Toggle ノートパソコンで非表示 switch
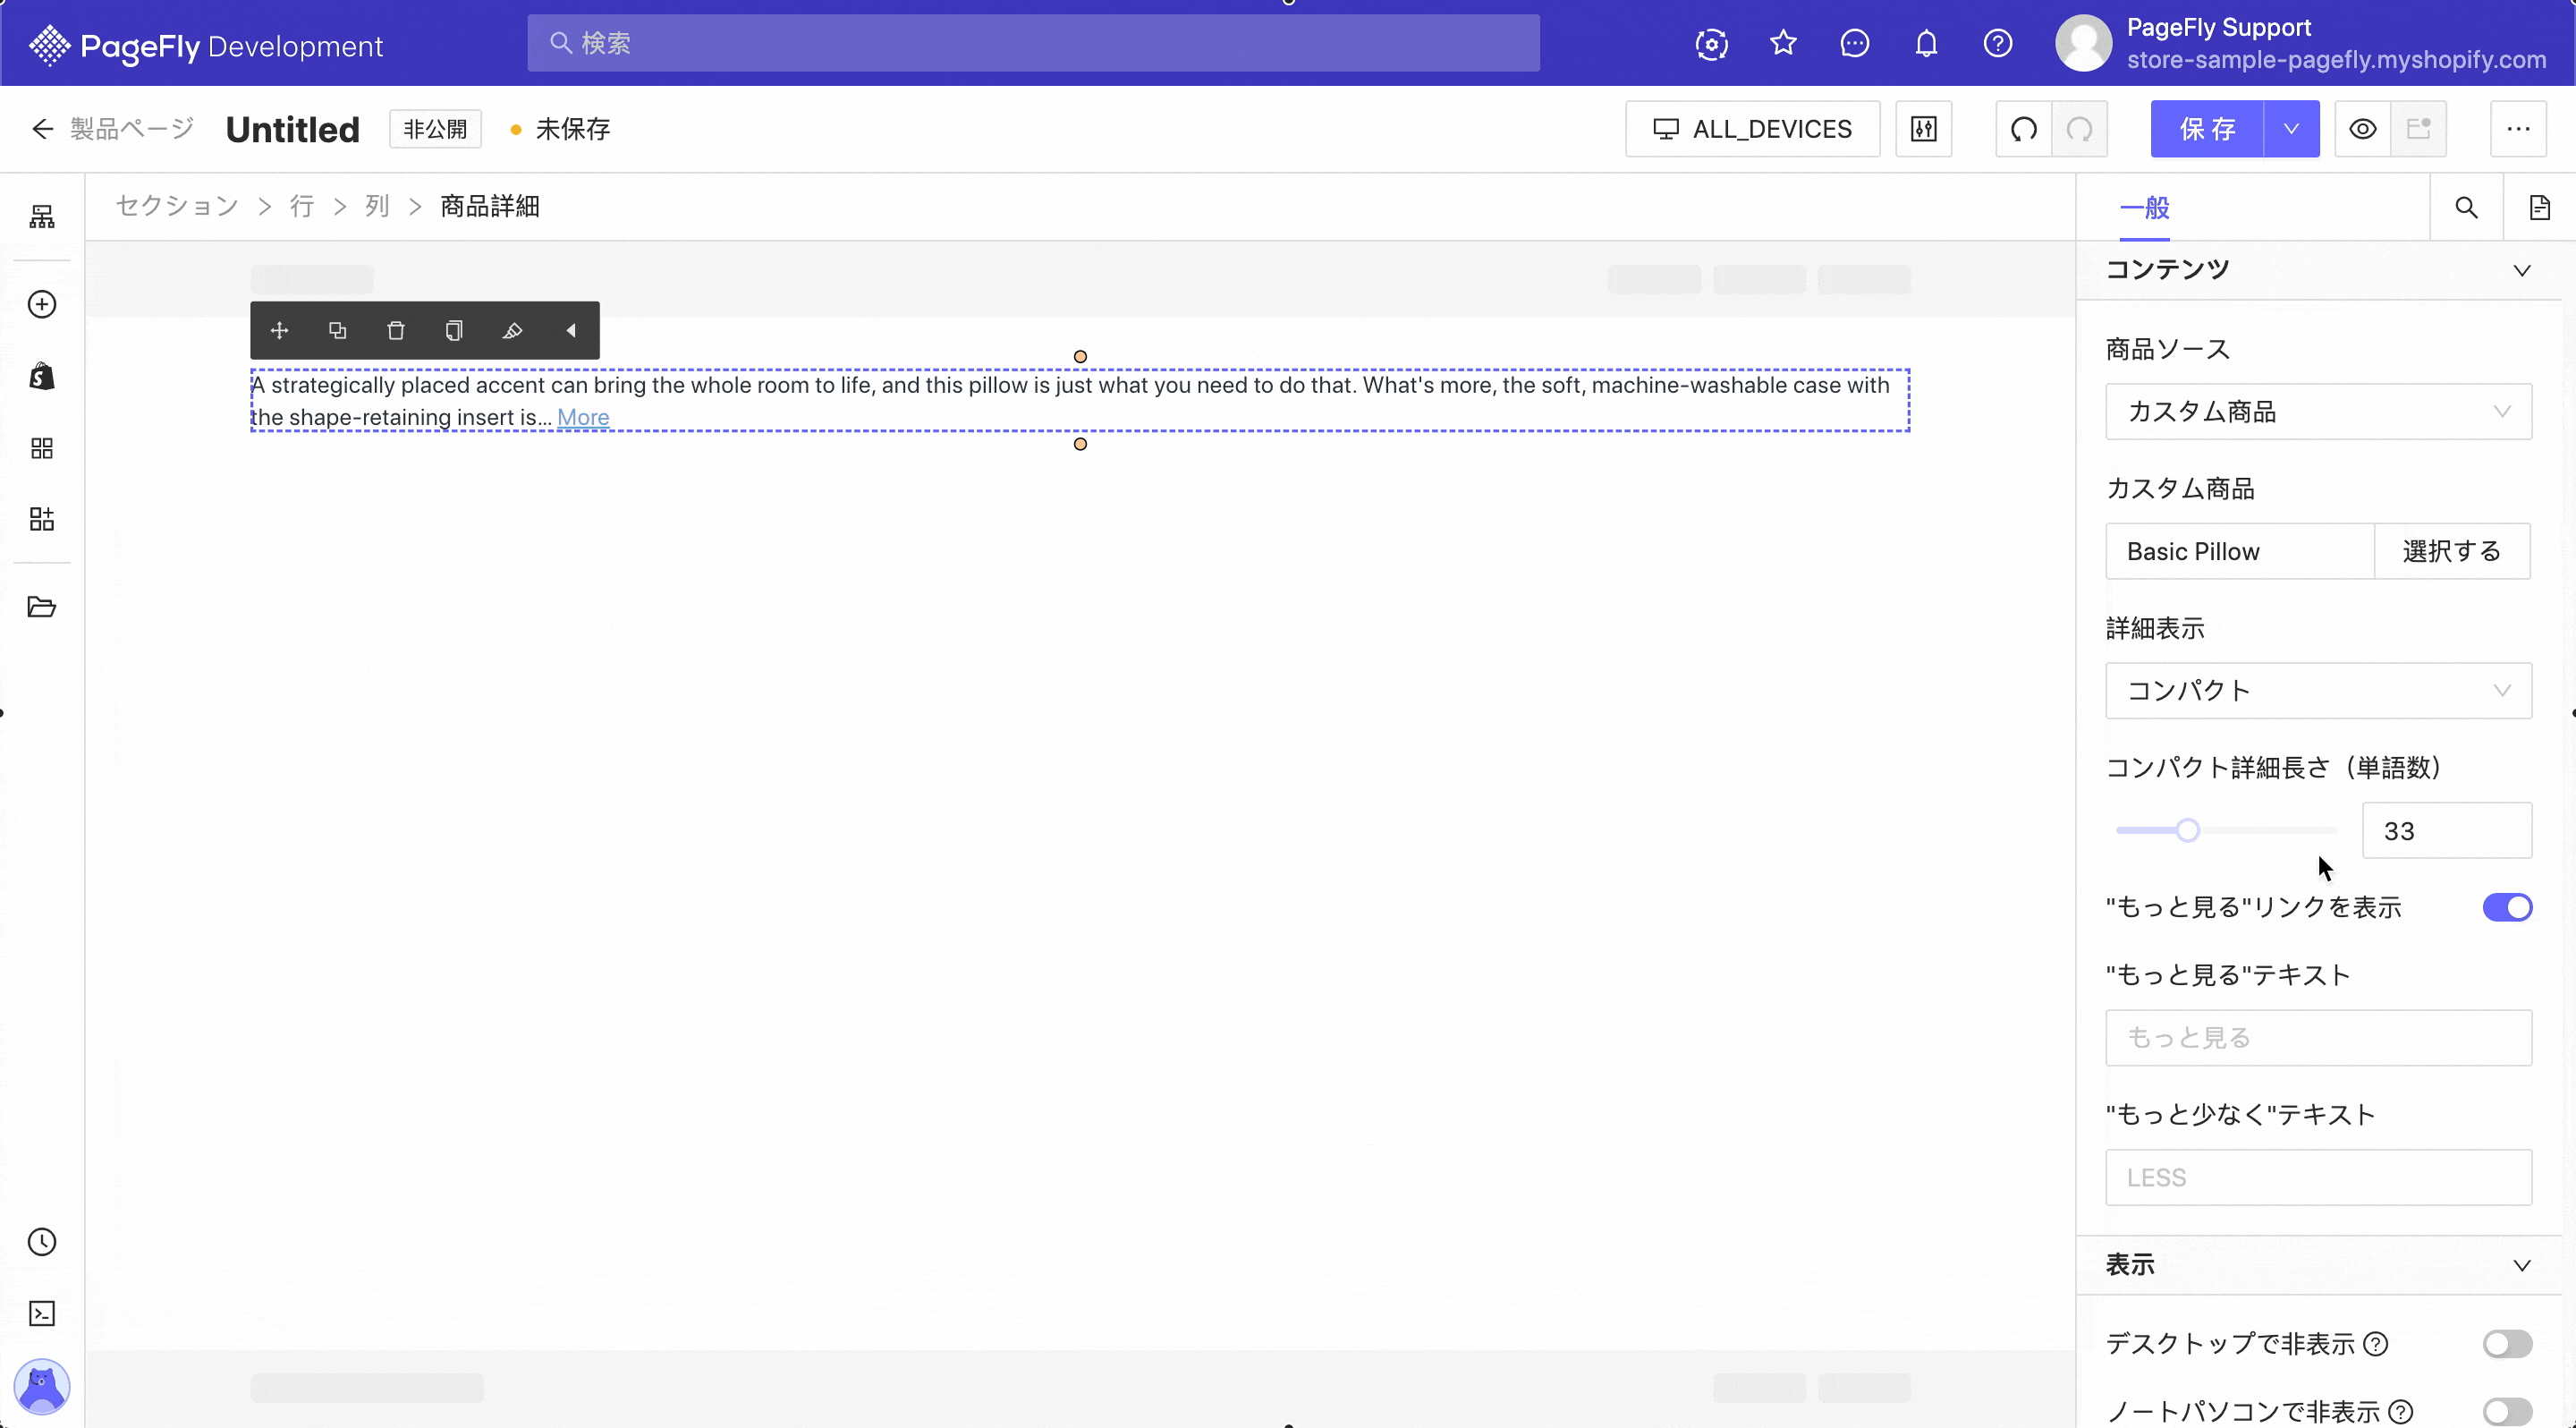Screen dimensions: 2576x1428 pyautogui.click(x=2508, y=1411)
